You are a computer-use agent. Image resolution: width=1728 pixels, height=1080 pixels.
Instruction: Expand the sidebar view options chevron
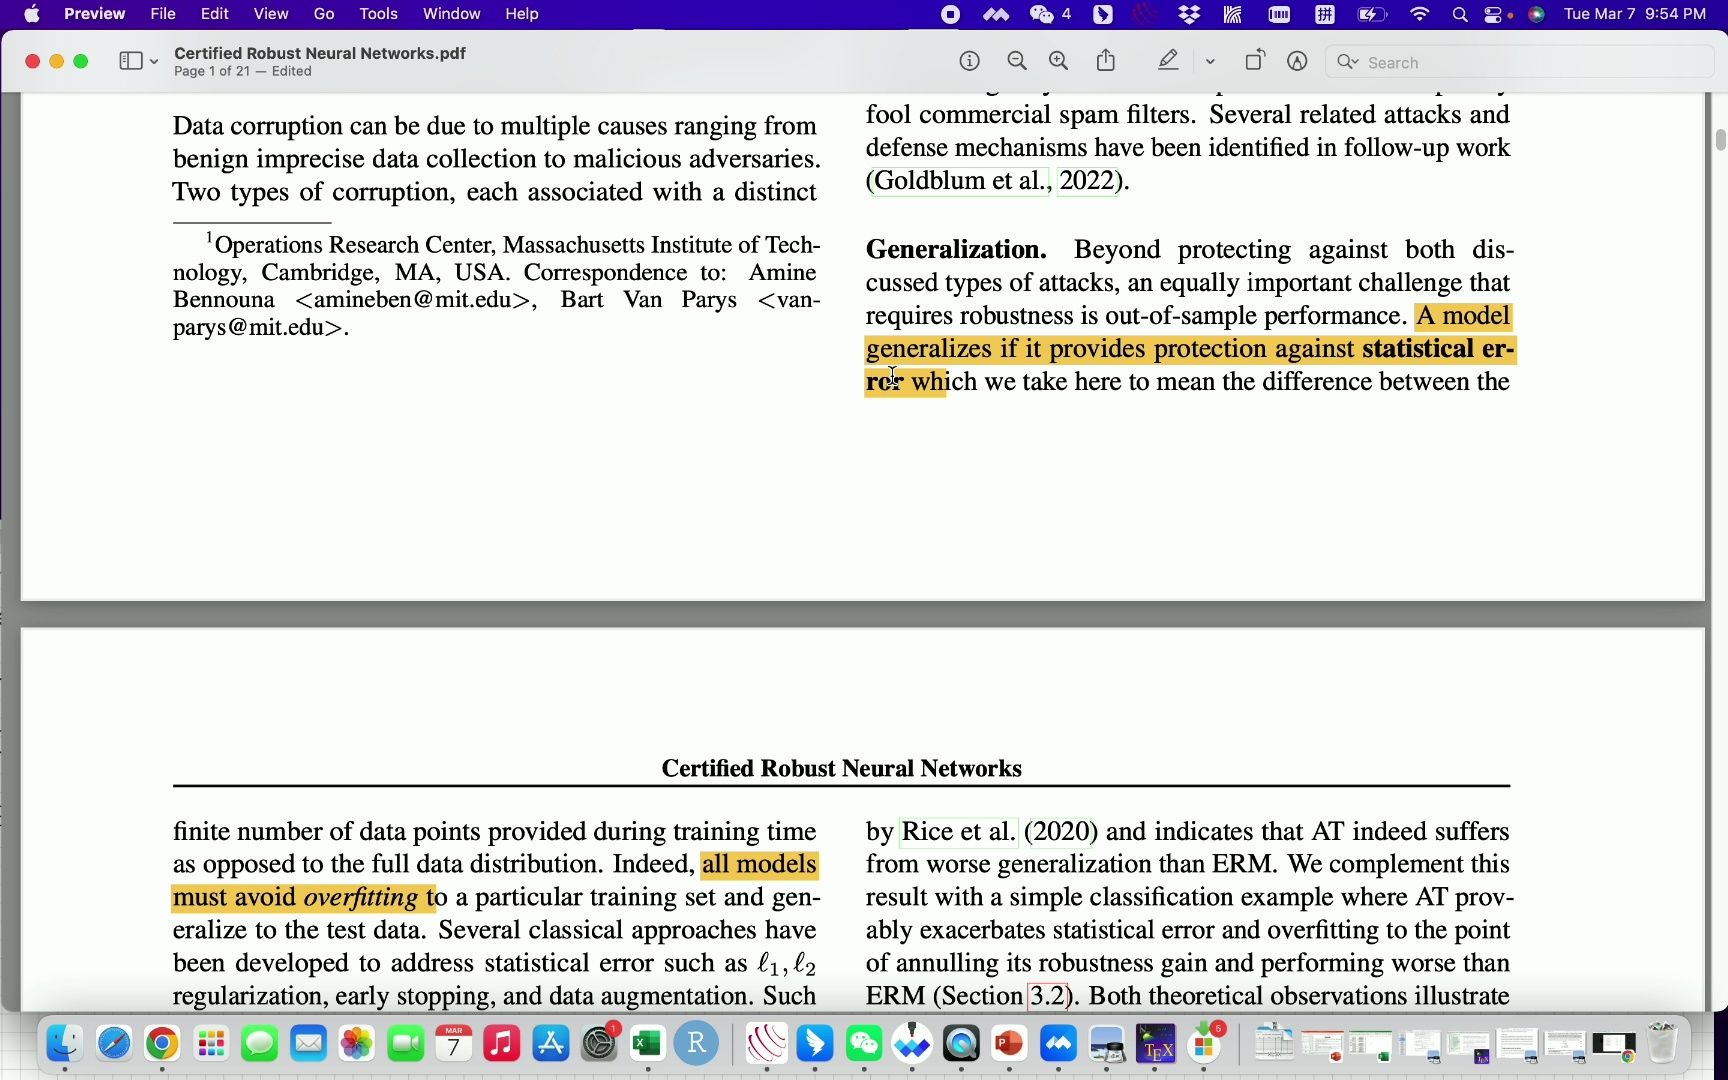coord(154,62)
